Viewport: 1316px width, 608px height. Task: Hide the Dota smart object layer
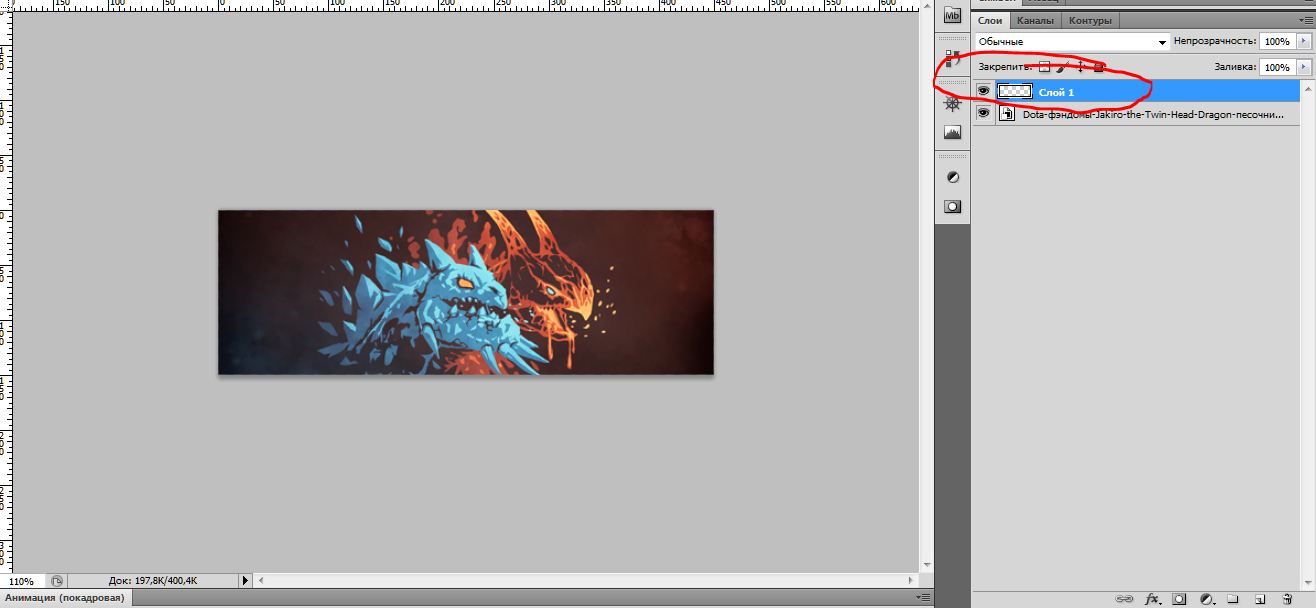click(983, 114)
